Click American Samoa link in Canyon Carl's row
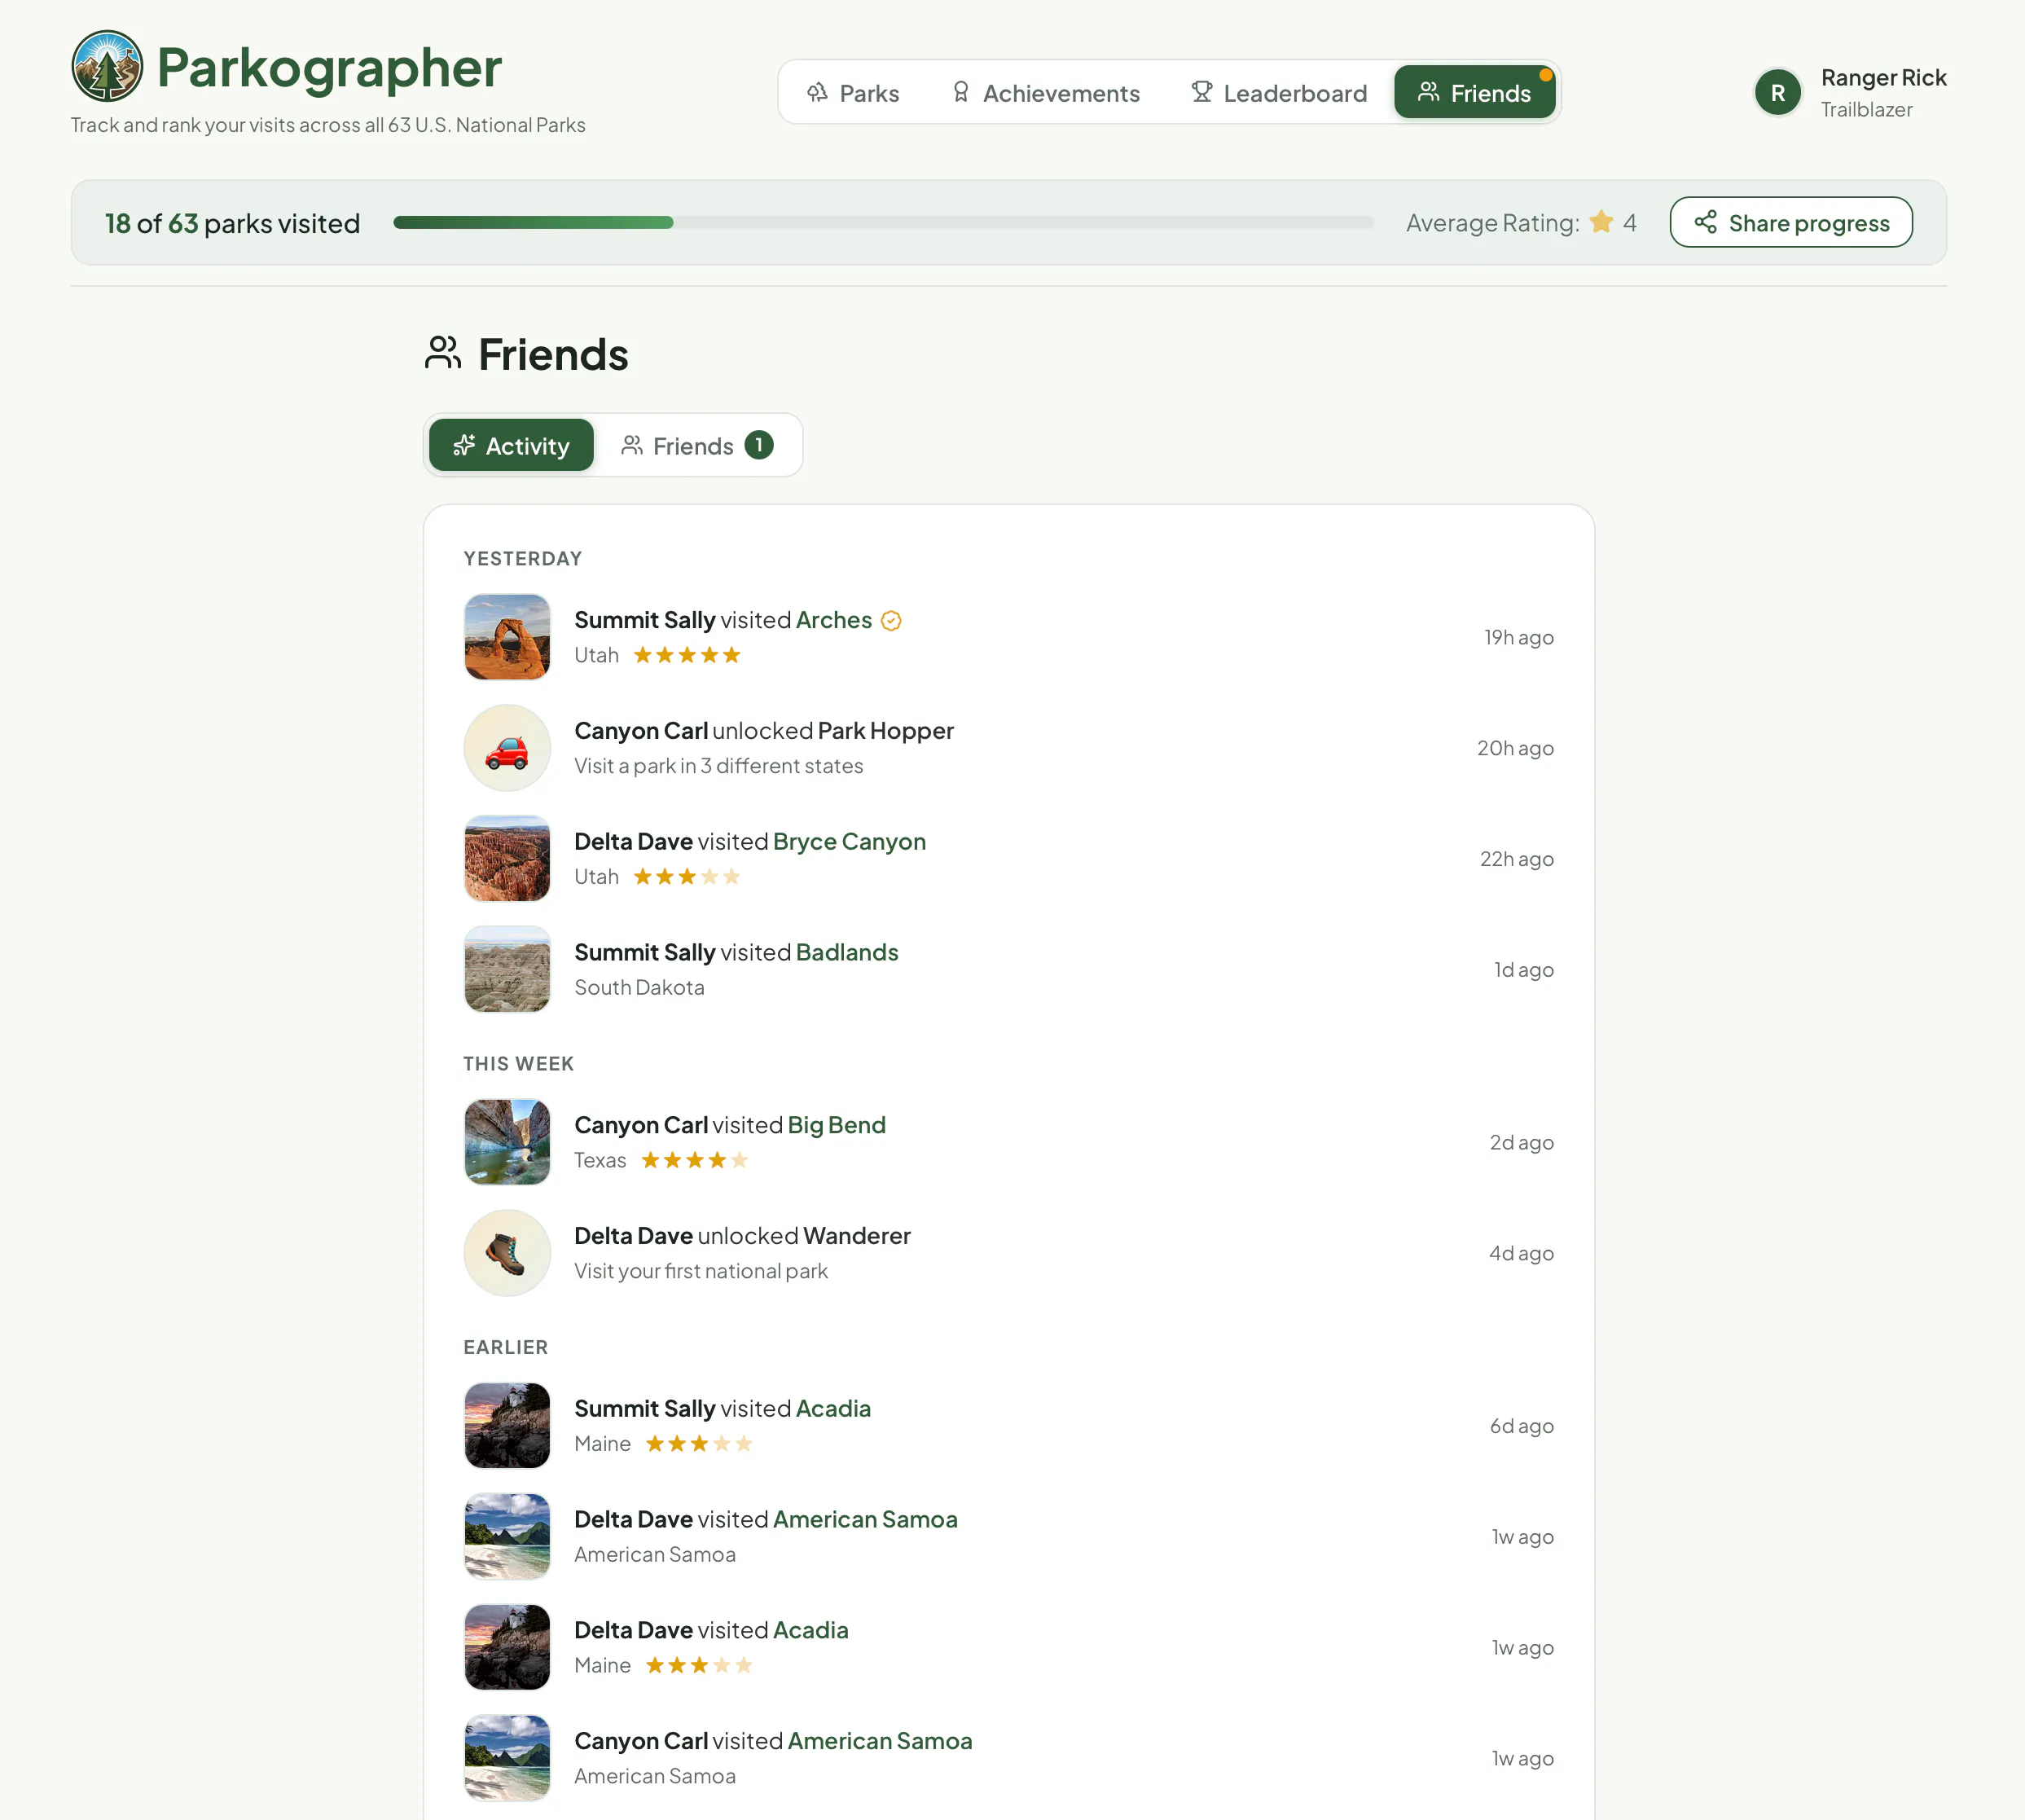 click(x=880, y=1742)
